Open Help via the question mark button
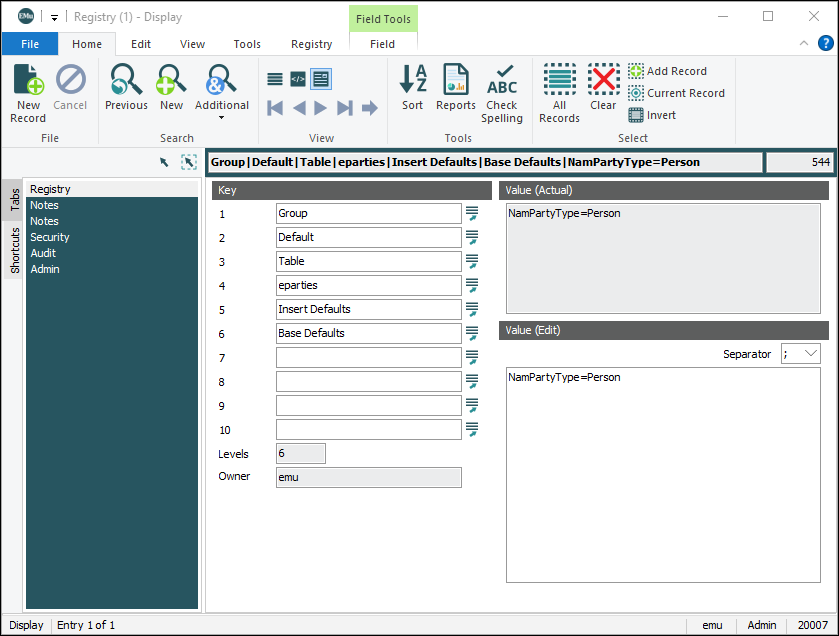839x636 pixels. pyautogui.click(x=826, y=44)
